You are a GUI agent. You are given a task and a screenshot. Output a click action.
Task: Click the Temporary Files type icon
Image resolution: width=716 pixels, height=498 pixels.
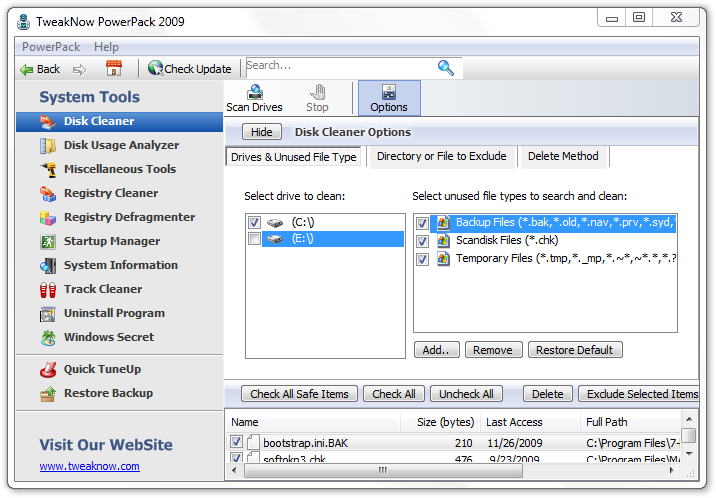tap(442, 259)
